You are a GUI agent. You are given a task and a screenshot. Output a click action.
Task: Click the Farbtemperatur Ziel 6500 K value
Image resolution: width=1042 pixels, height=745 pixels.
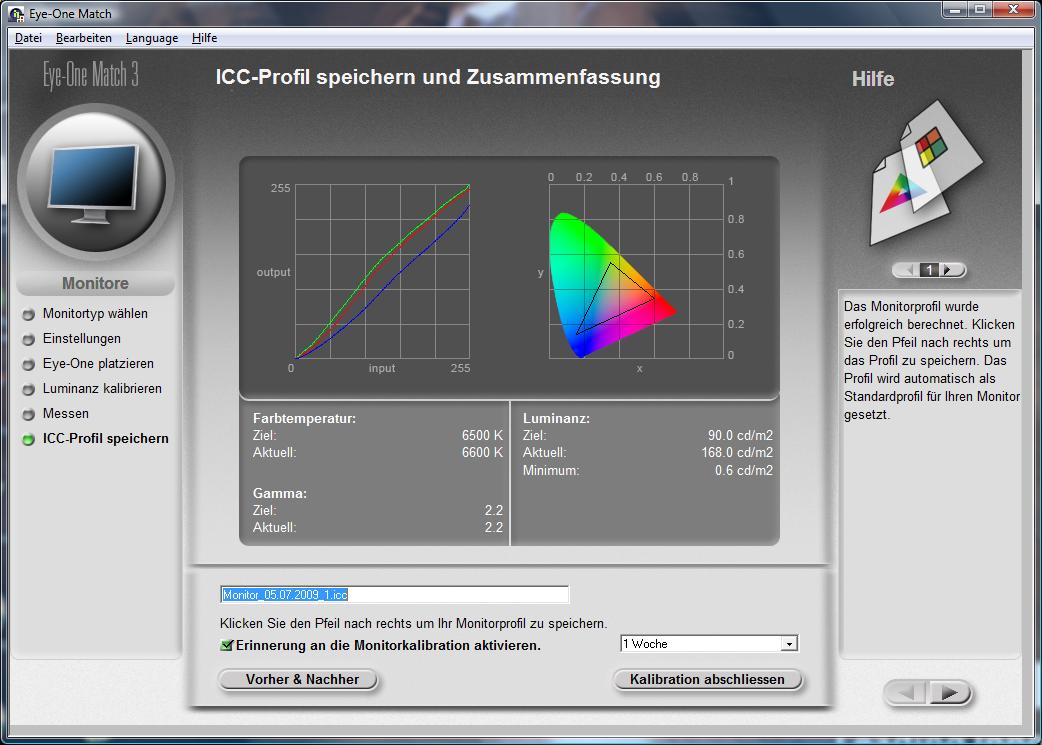(482, 435)
